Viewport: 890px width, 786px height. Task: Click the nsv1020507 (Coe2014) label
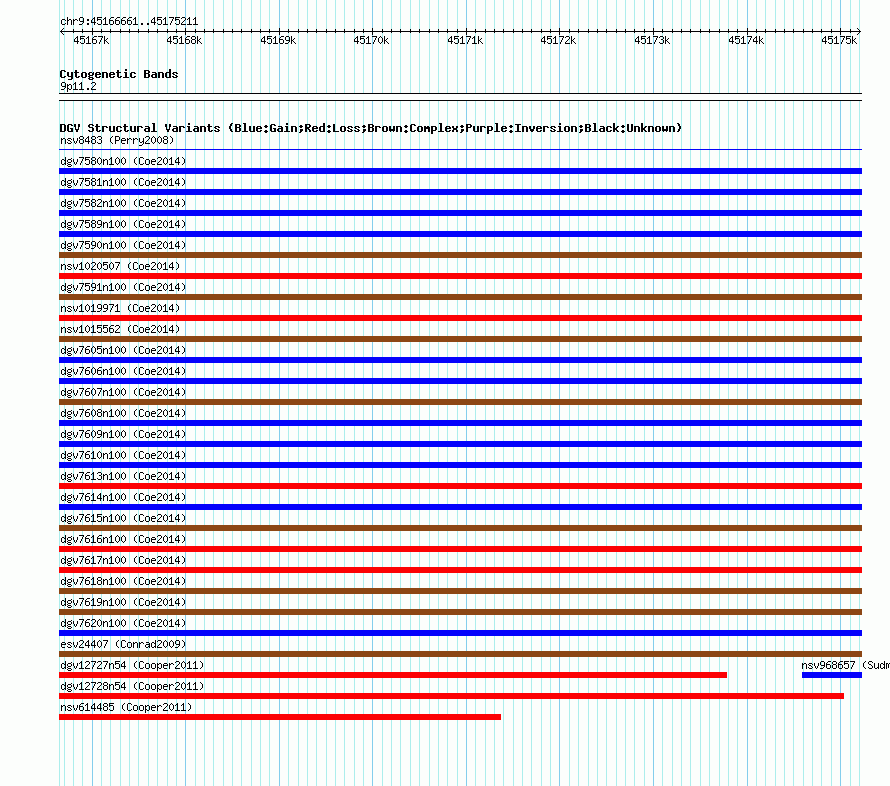[x=120, y=266]
